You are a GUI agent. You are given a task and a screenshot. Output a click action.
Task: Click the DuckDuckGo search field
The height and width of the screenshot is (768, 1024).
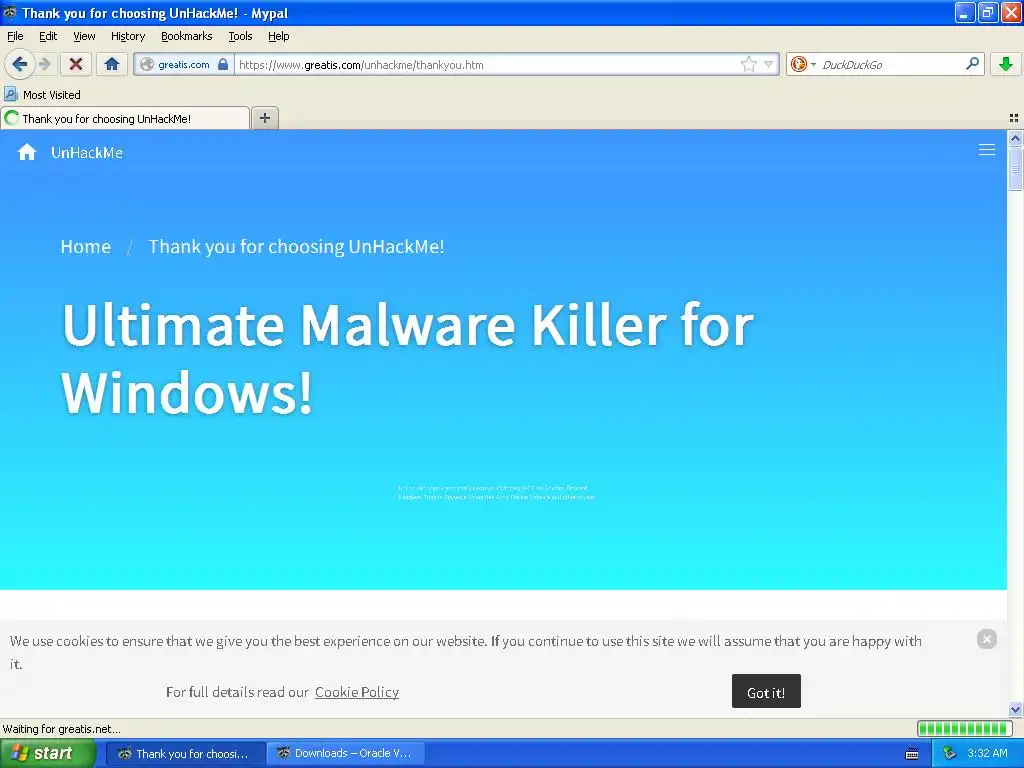pos(890,65)
